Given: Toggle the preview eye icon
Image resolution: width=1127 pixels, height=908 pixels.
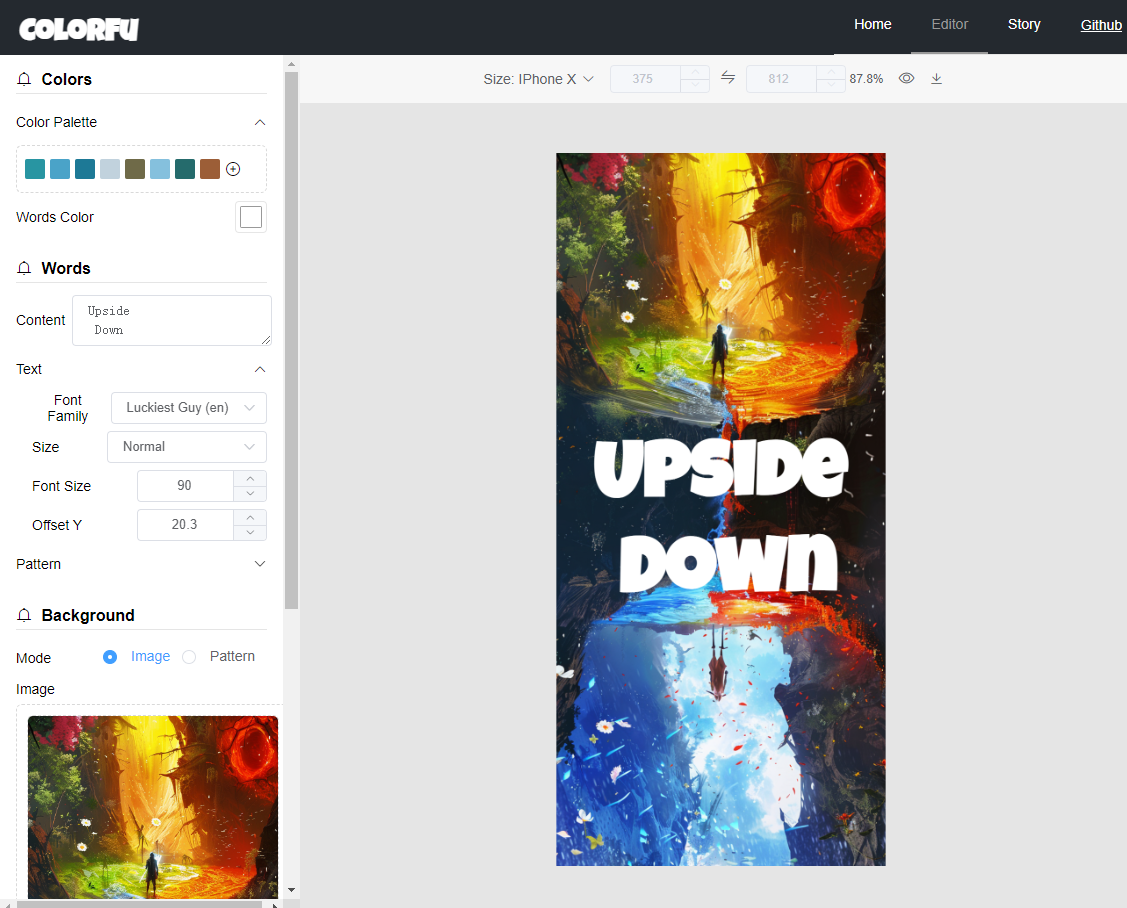Looking at the screenshot, I should click(x=906, y=78).
